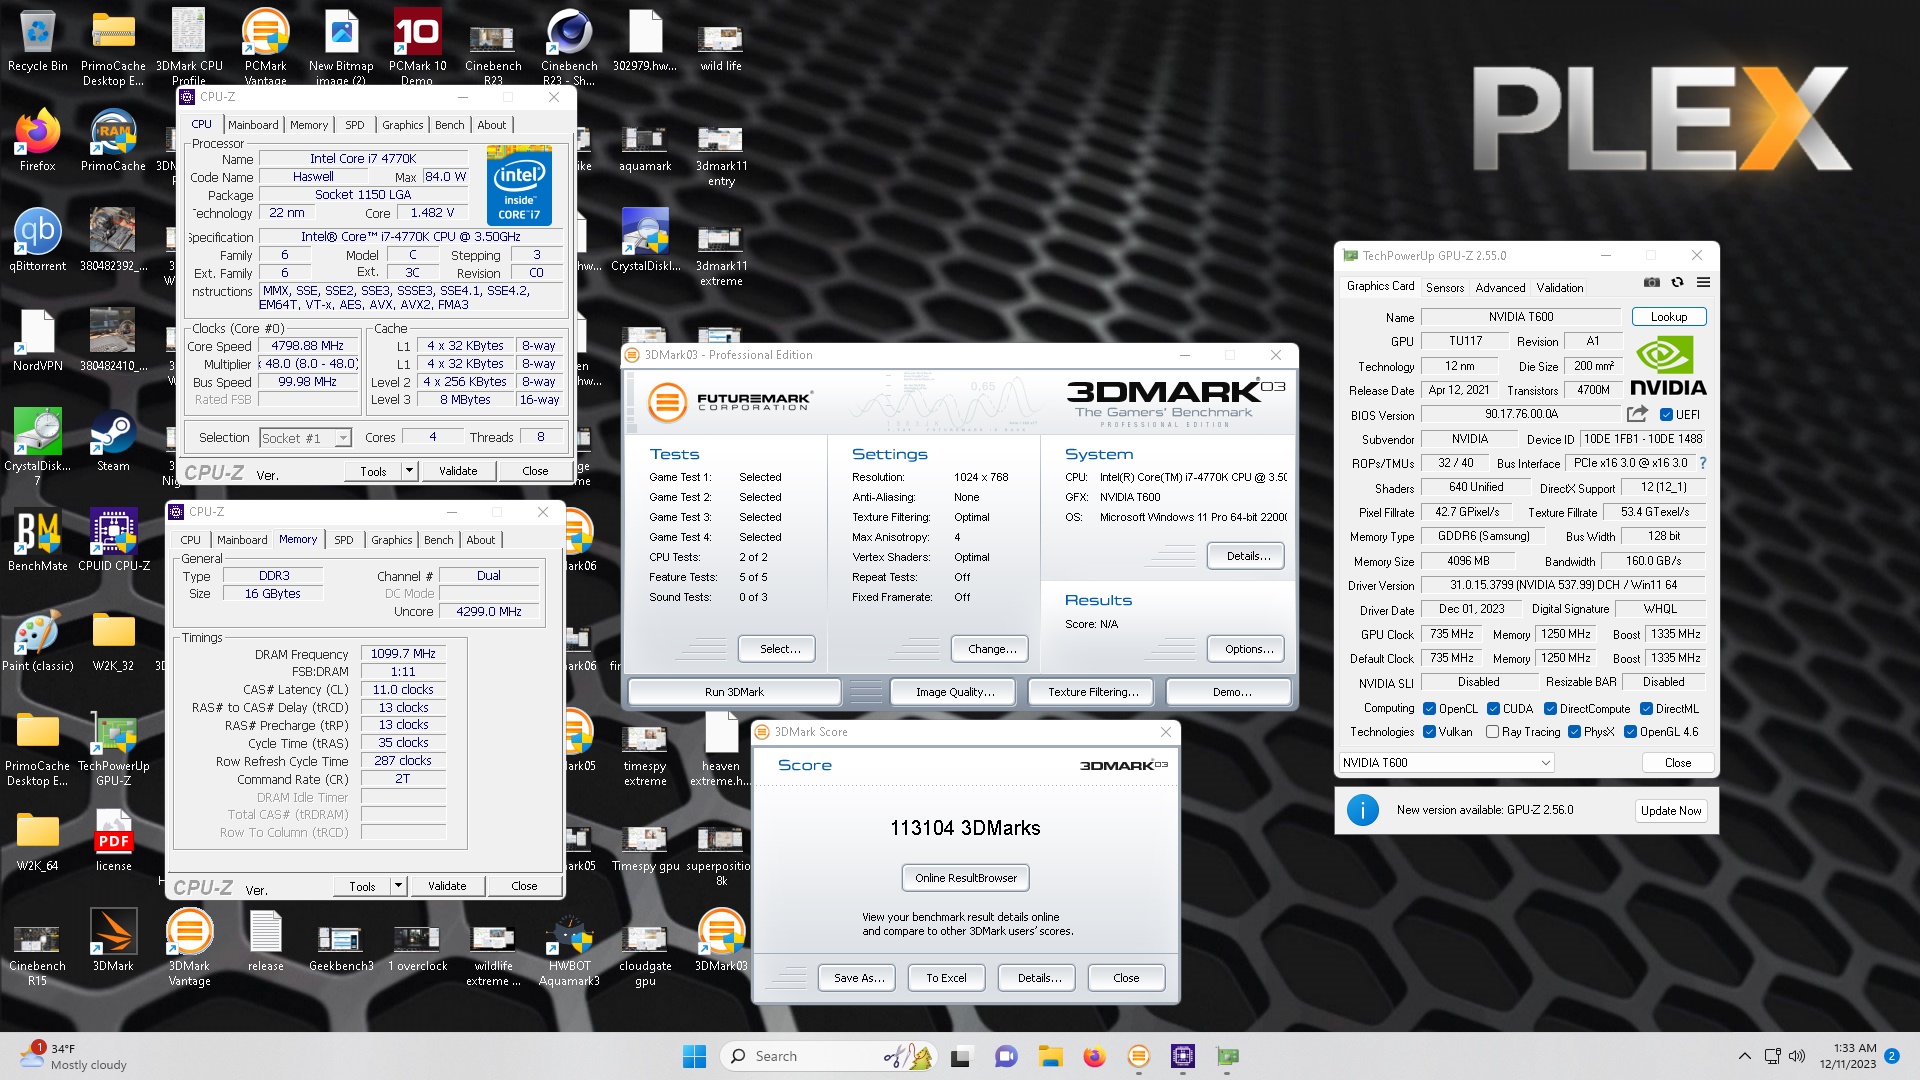Open the weather widget showing 34°F
Screen dimensions: 1920x1080
click(75, 1056)
